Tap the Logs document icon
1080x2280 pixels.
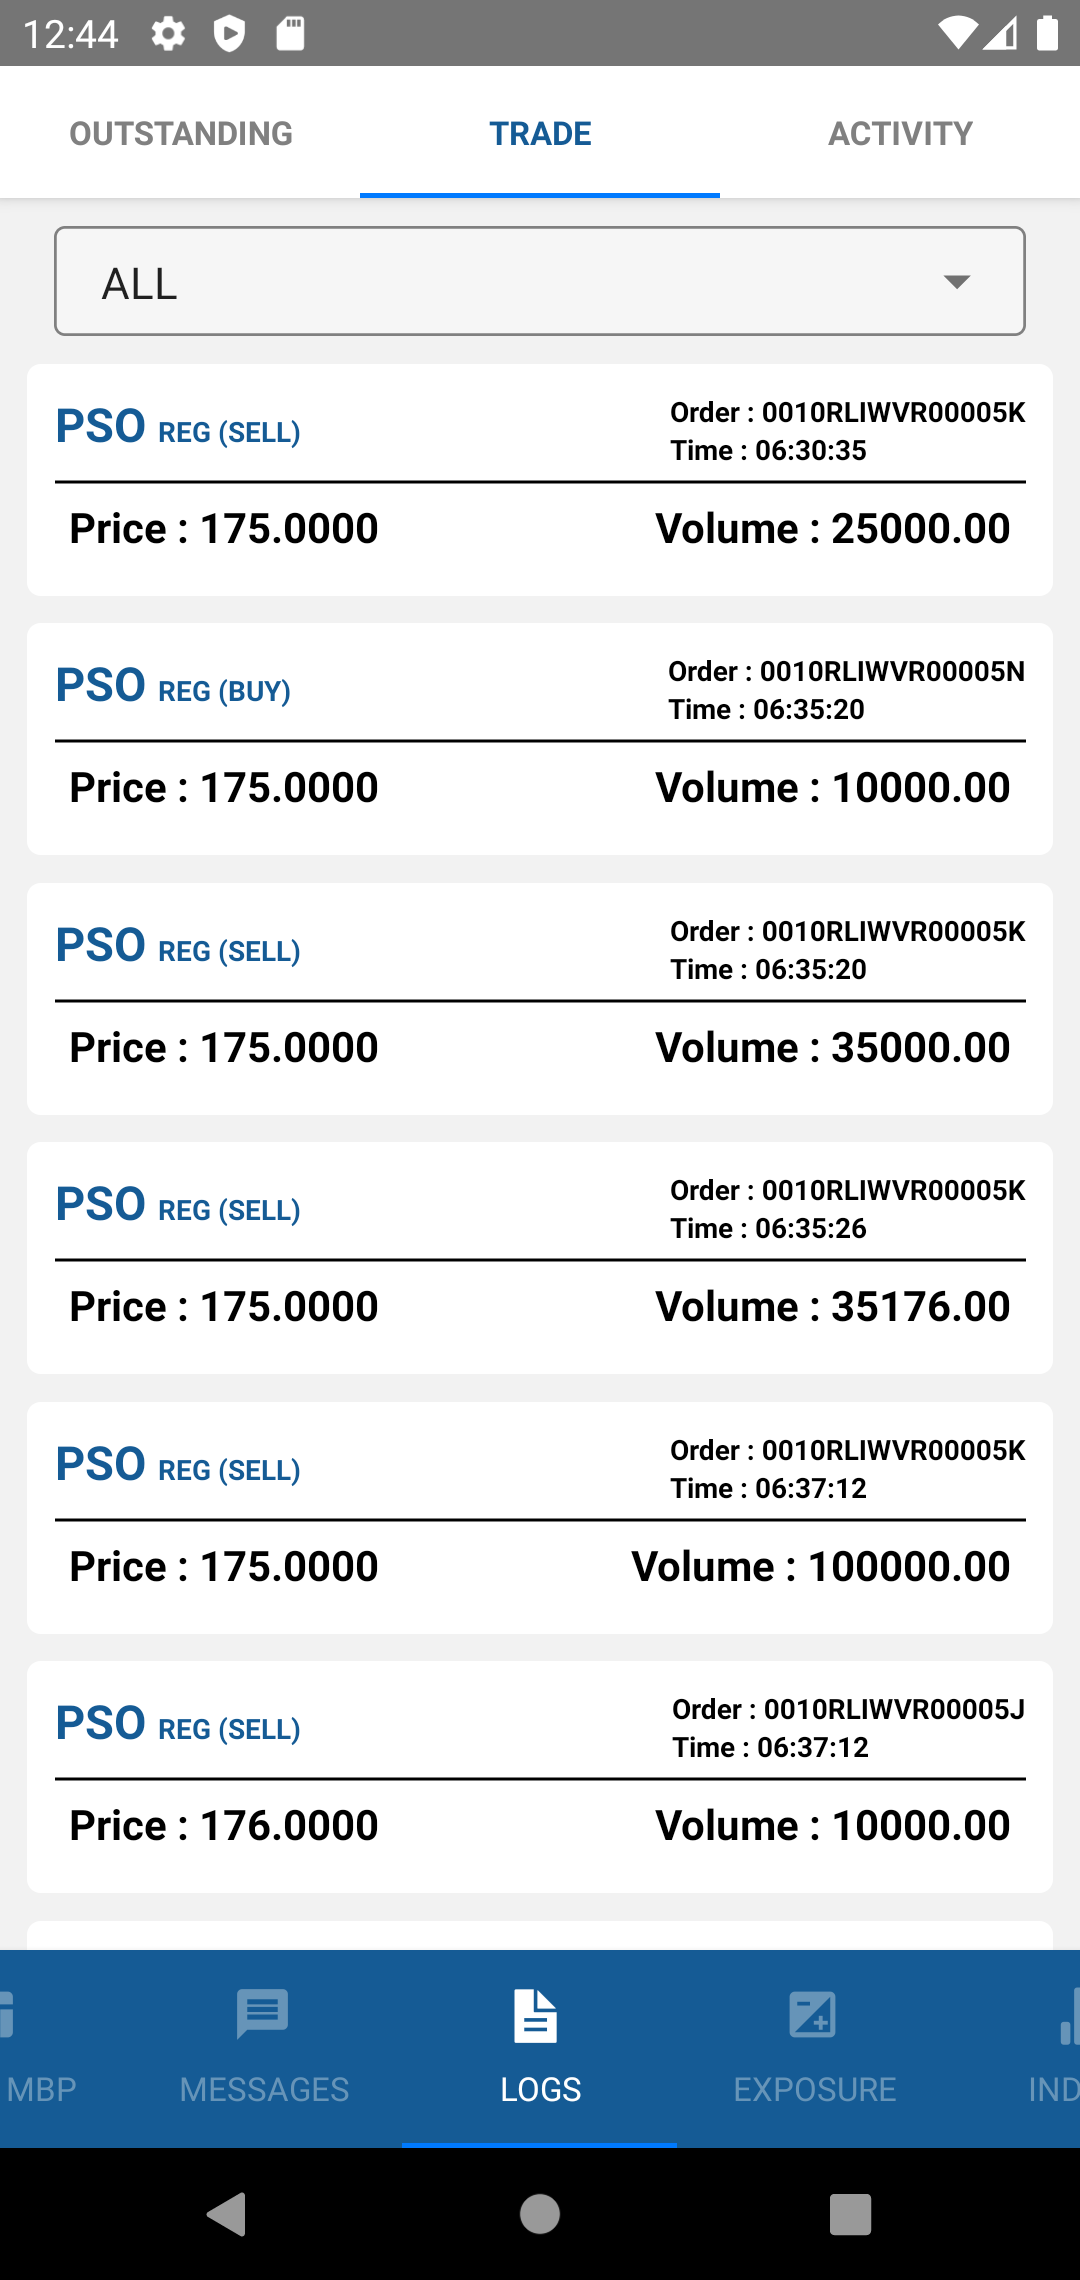tap(536, 2014)
